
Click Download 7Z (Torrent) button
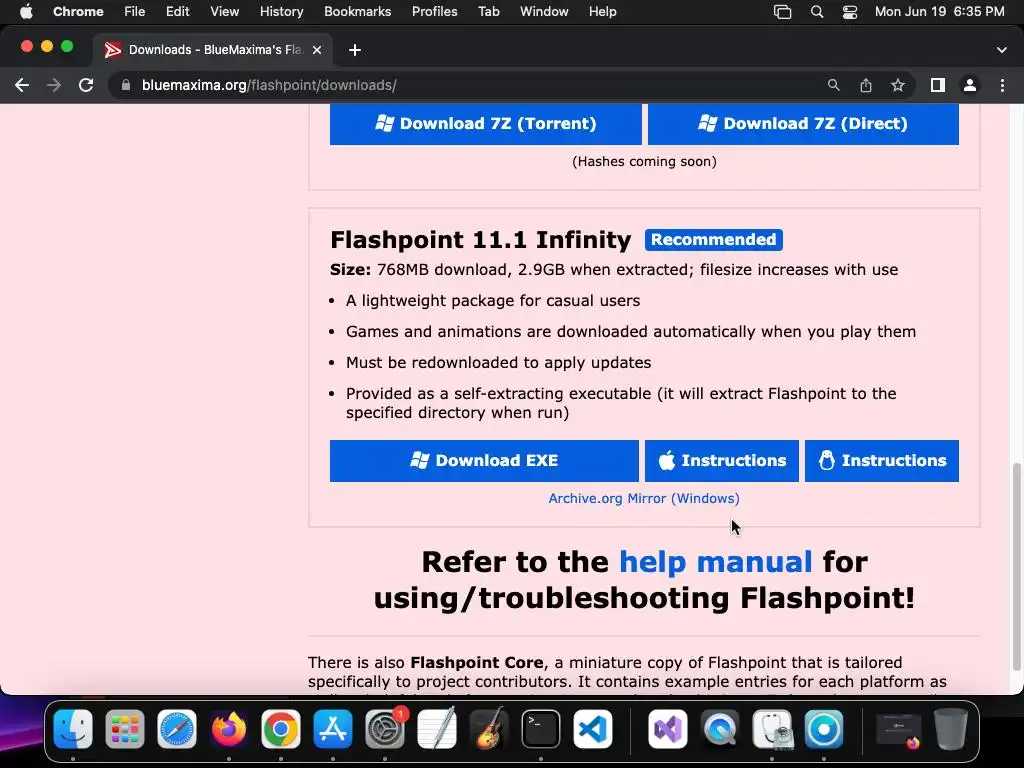[485, 123]
